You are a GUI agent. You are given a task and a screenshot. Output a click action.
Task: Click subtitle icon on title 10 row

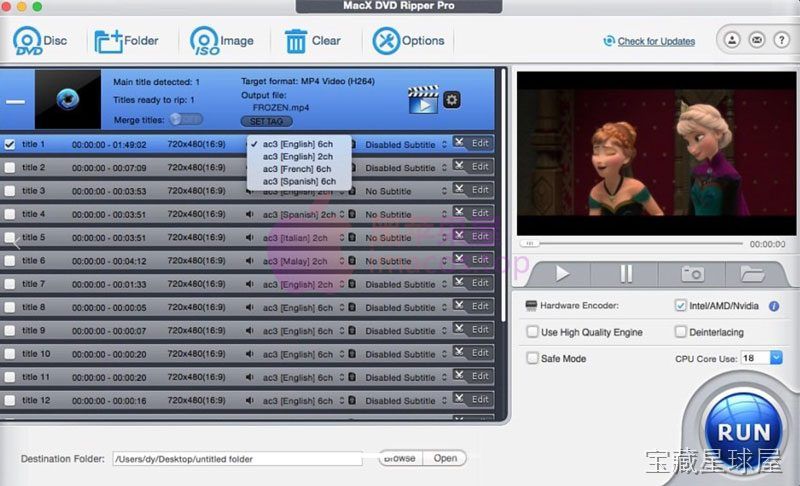pyautogui.click(x=352, y=354)
